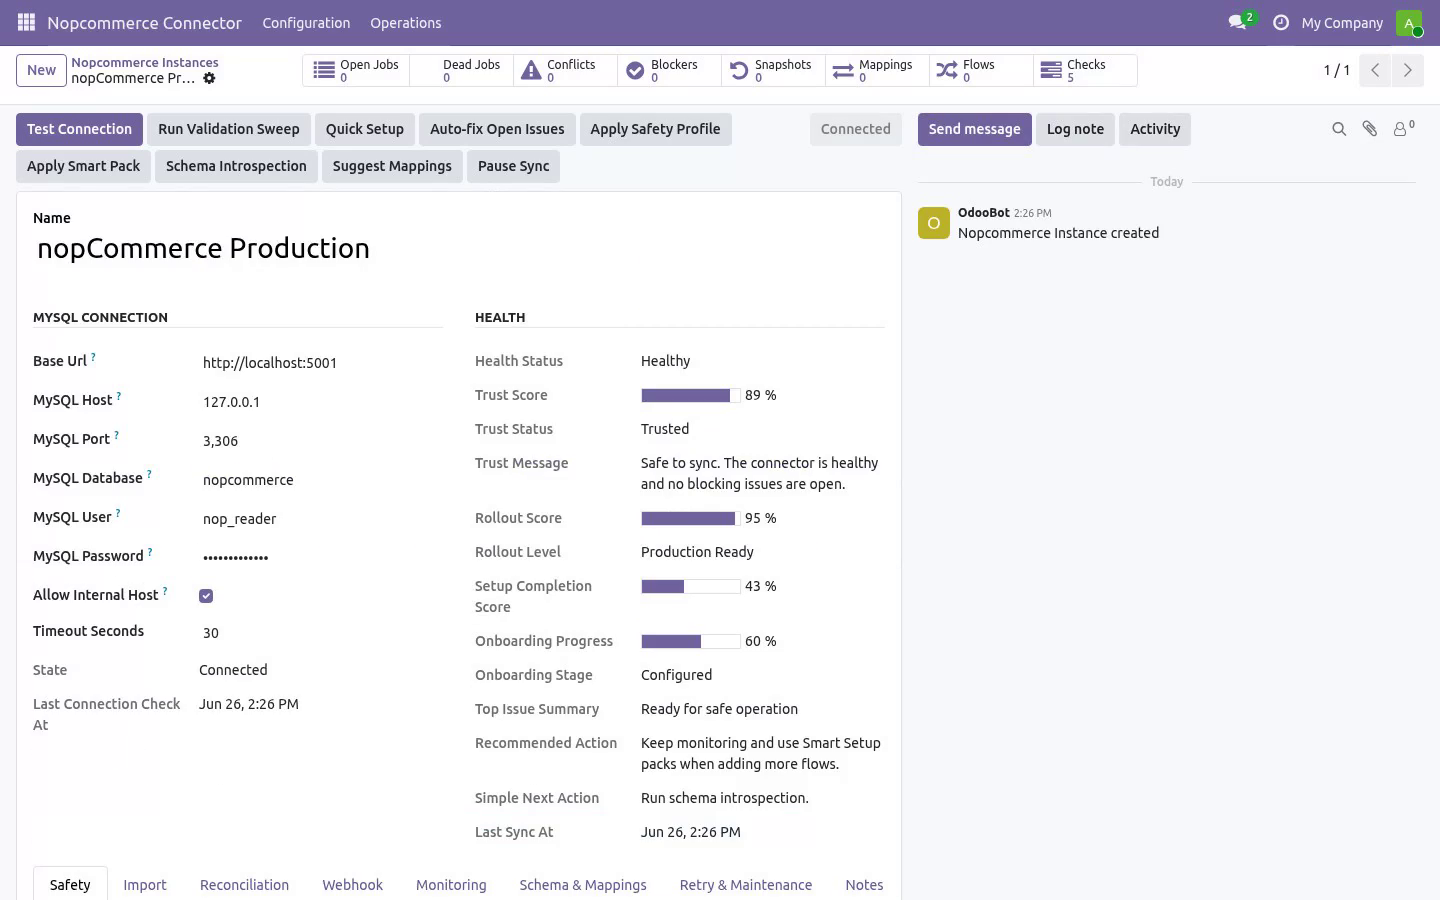Click the Pause Sync button
The width and height of the screenshot is (1440, 900).
pos(513,166)
